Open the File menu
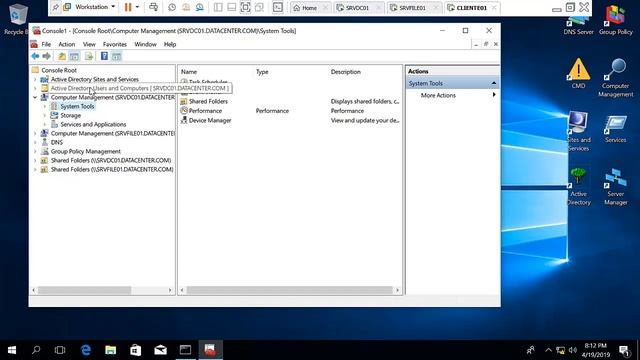 coord(46,44)
